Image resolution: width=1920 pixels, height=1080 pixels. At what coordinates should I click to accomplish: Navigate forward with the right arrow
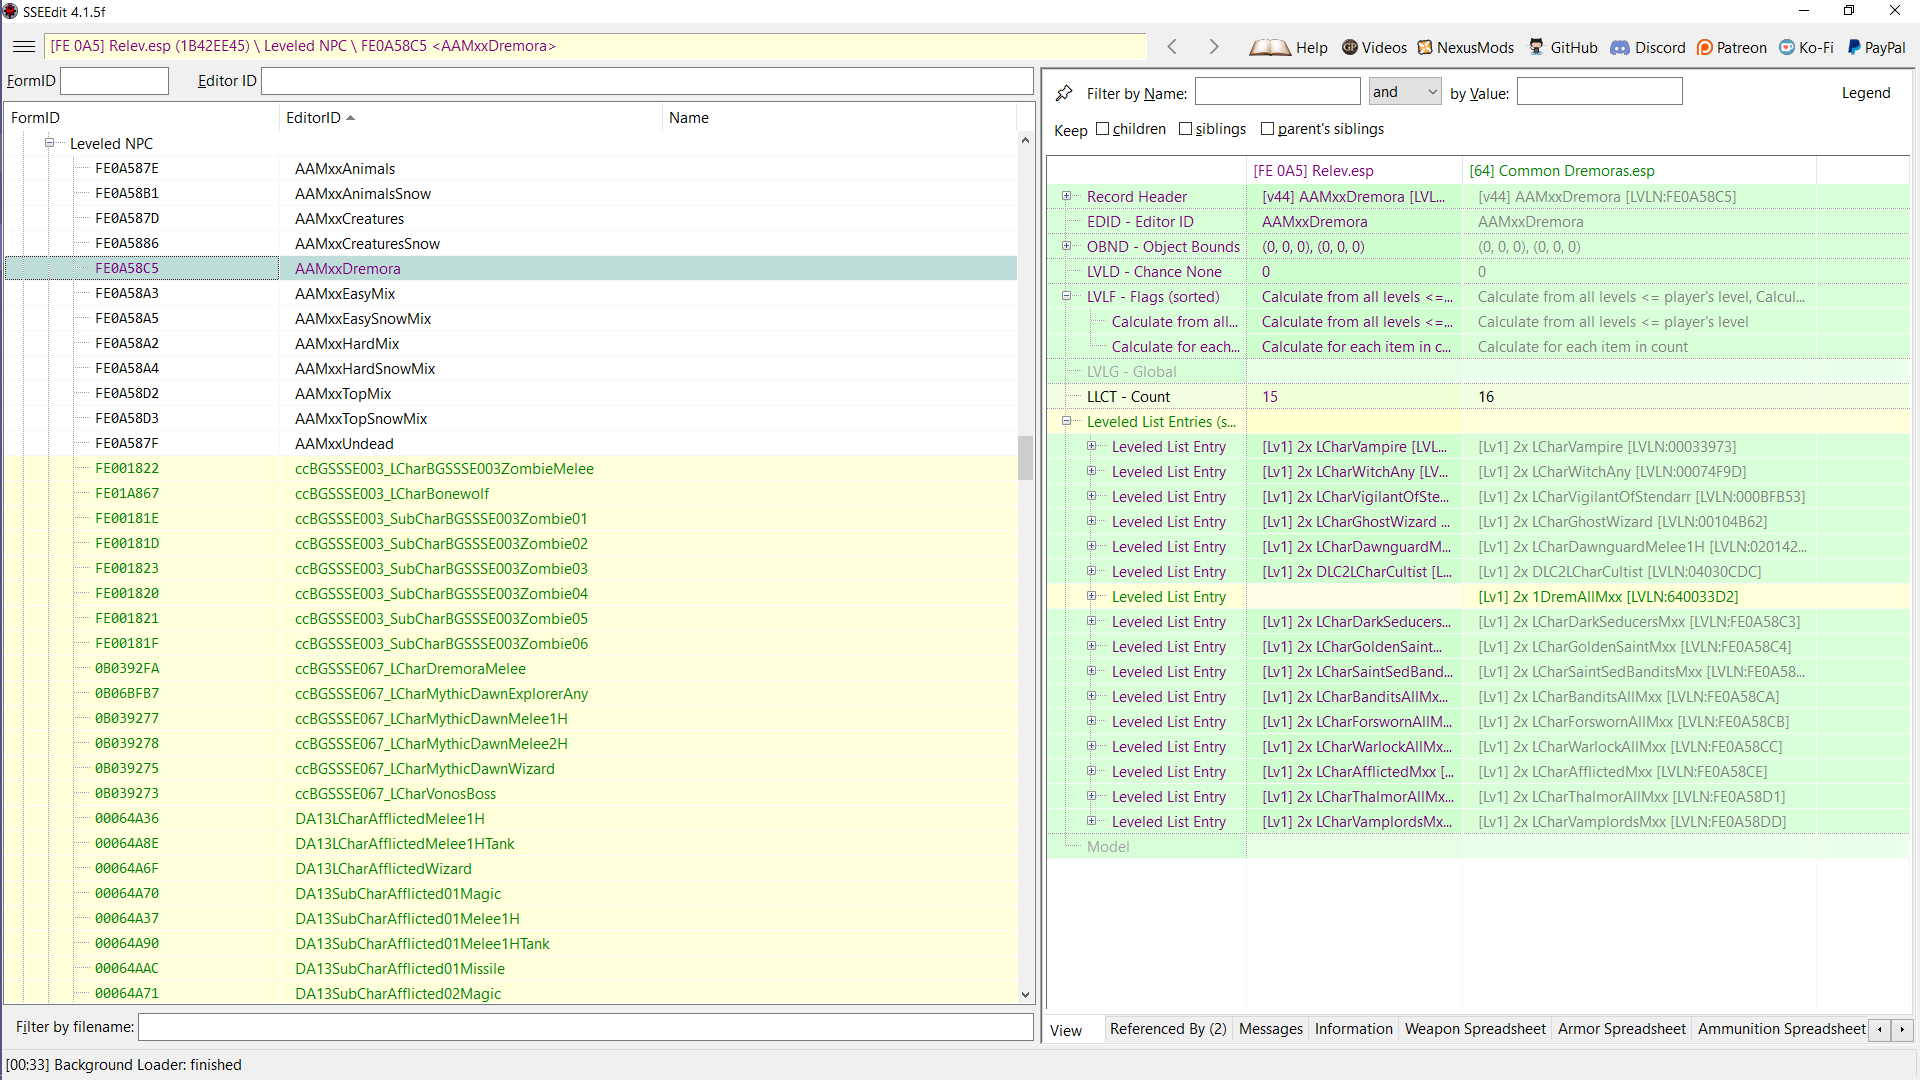tap(1214, 47)
